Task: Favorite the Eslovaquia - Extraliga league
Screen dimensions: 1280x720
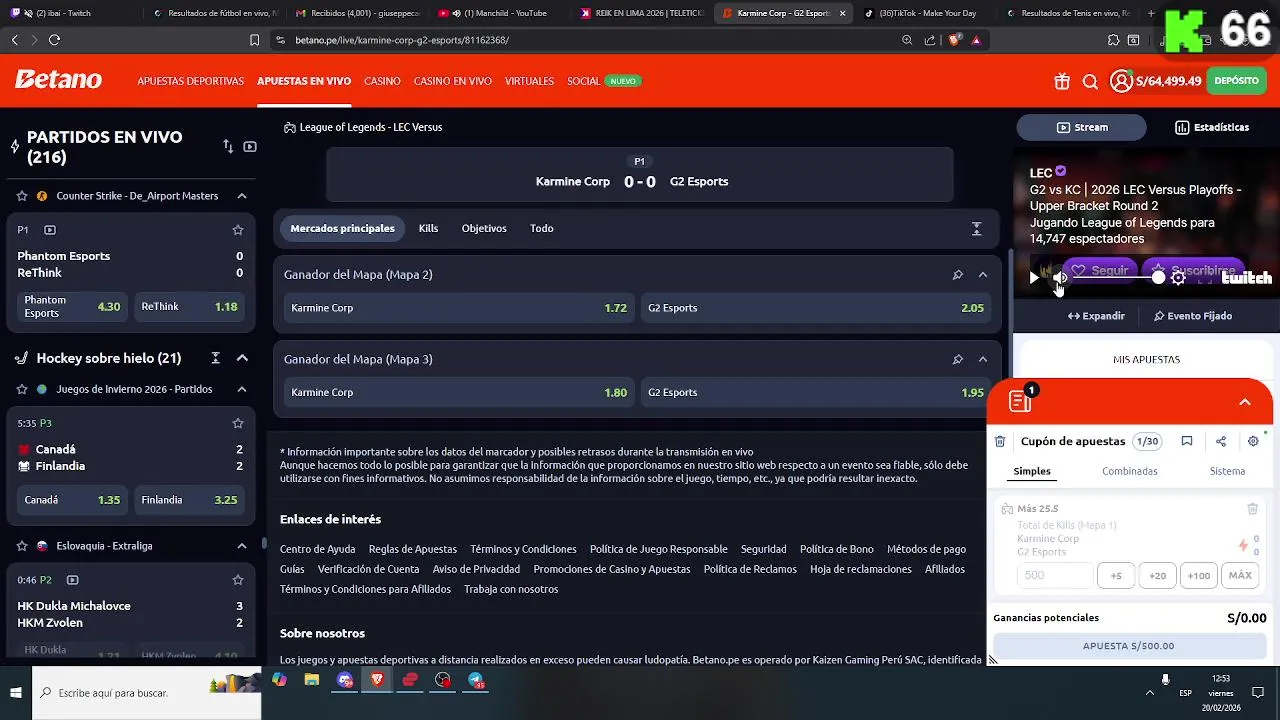Action: coord(22,546)
